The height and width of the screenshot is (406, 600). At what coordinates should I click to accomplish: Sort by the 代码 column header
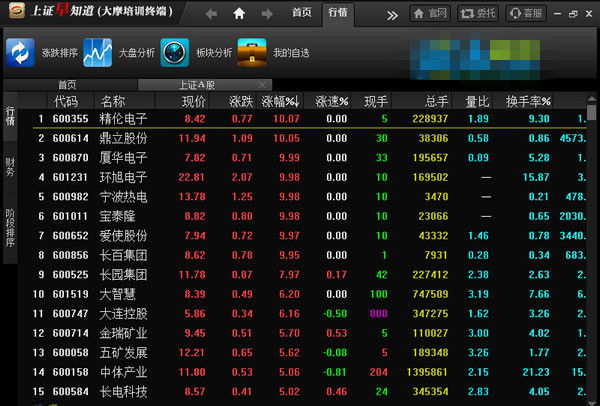66,101
